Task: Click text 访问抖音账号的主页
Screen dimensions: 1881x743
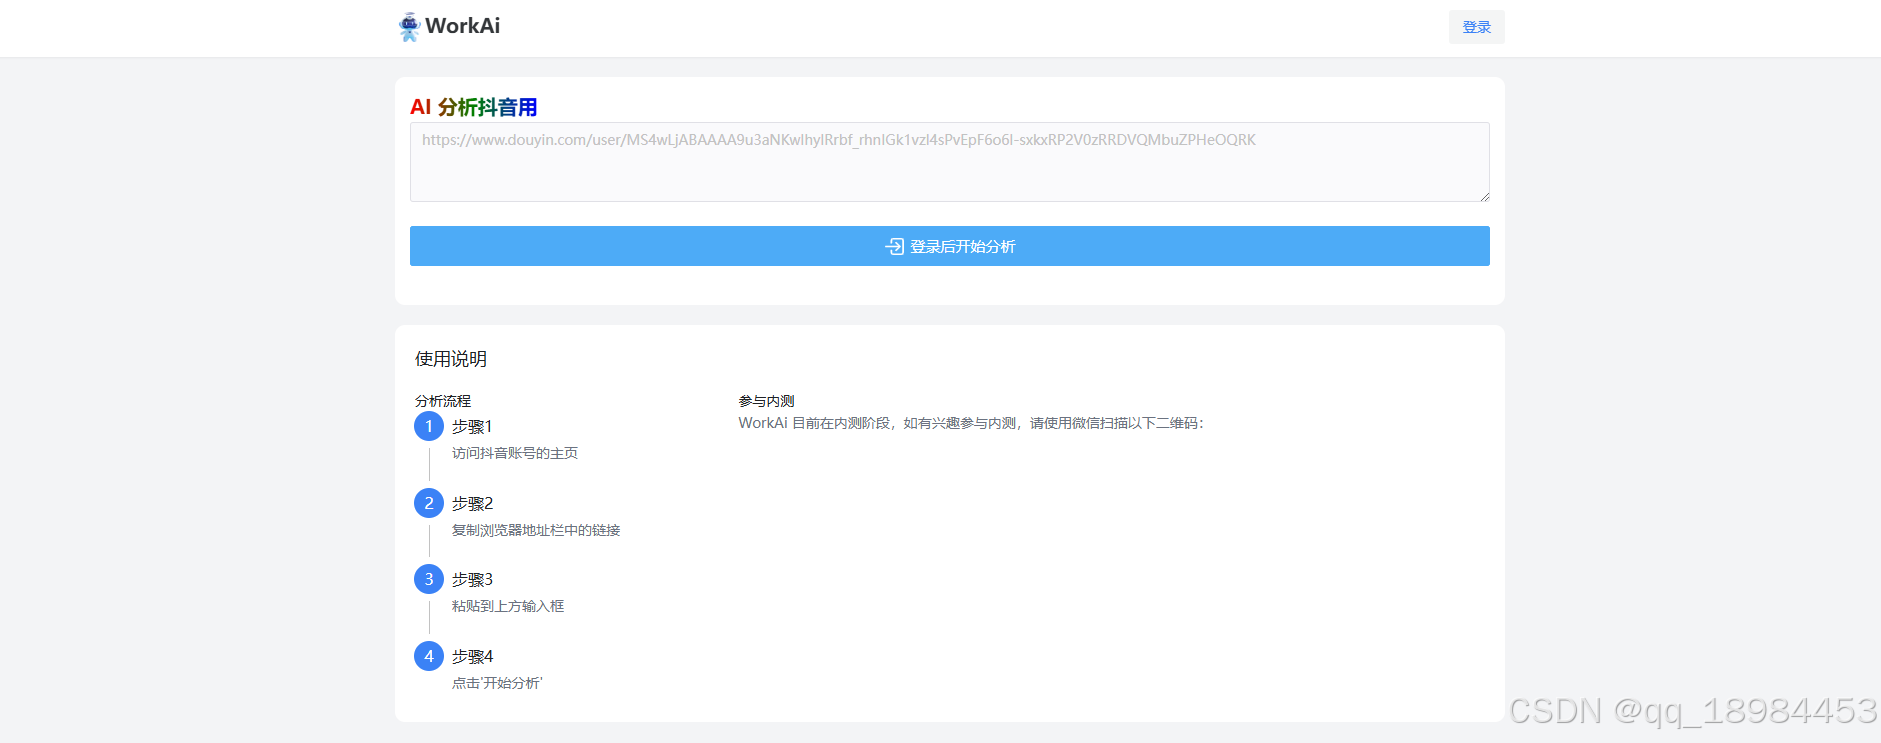Action: pyautogui.click(x=515, y=453)
